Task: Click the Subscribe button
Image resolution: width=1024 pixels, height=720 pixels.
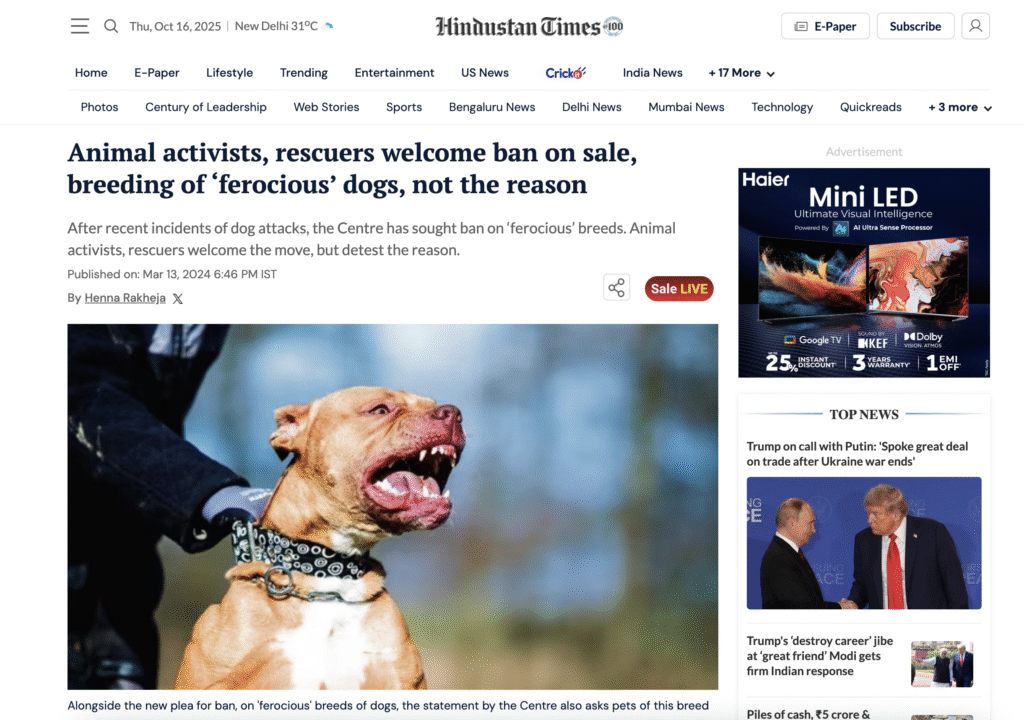Action: (915, 26)
